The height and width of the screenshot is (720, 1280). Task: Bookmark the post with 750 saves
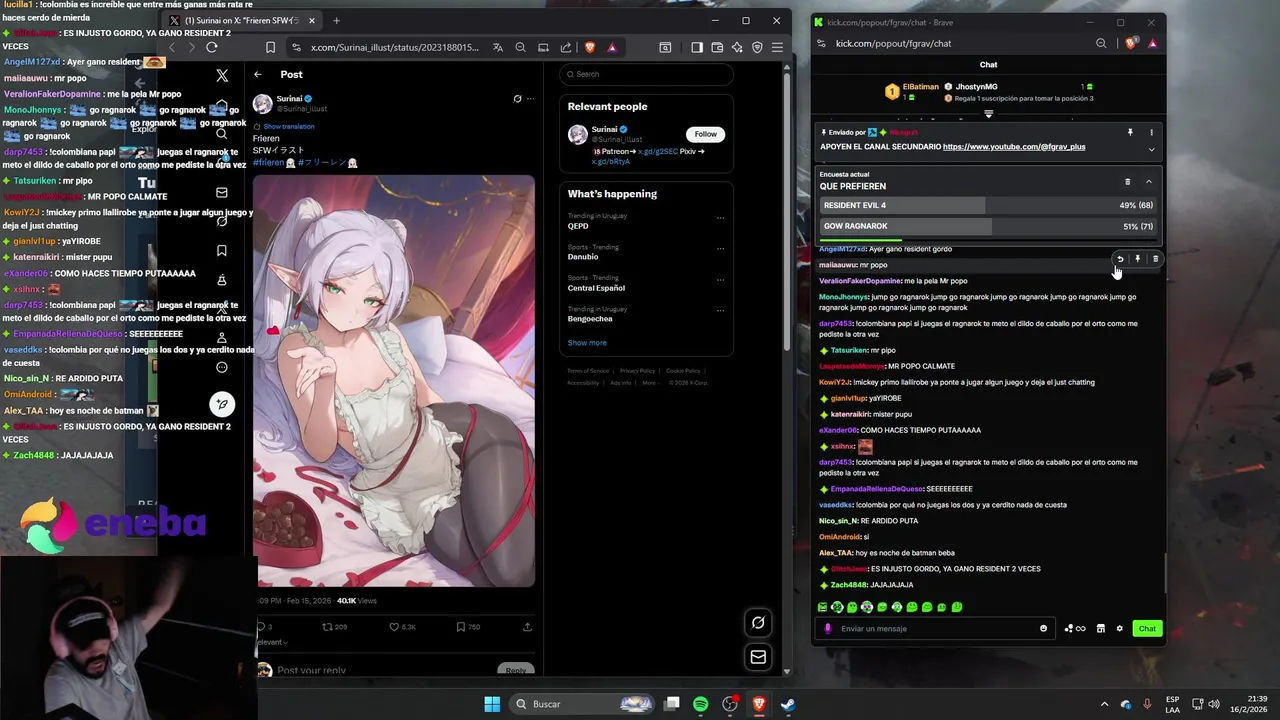468,627
